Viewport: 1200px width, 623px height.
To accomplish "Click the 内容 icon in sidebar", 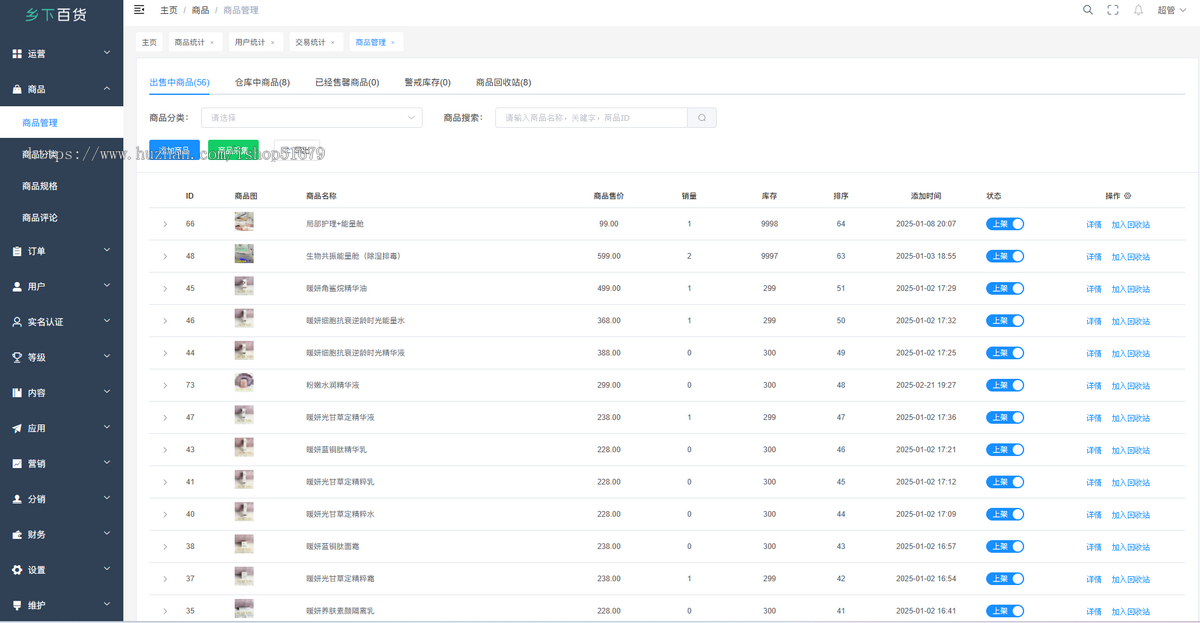I will pos(17,393).
